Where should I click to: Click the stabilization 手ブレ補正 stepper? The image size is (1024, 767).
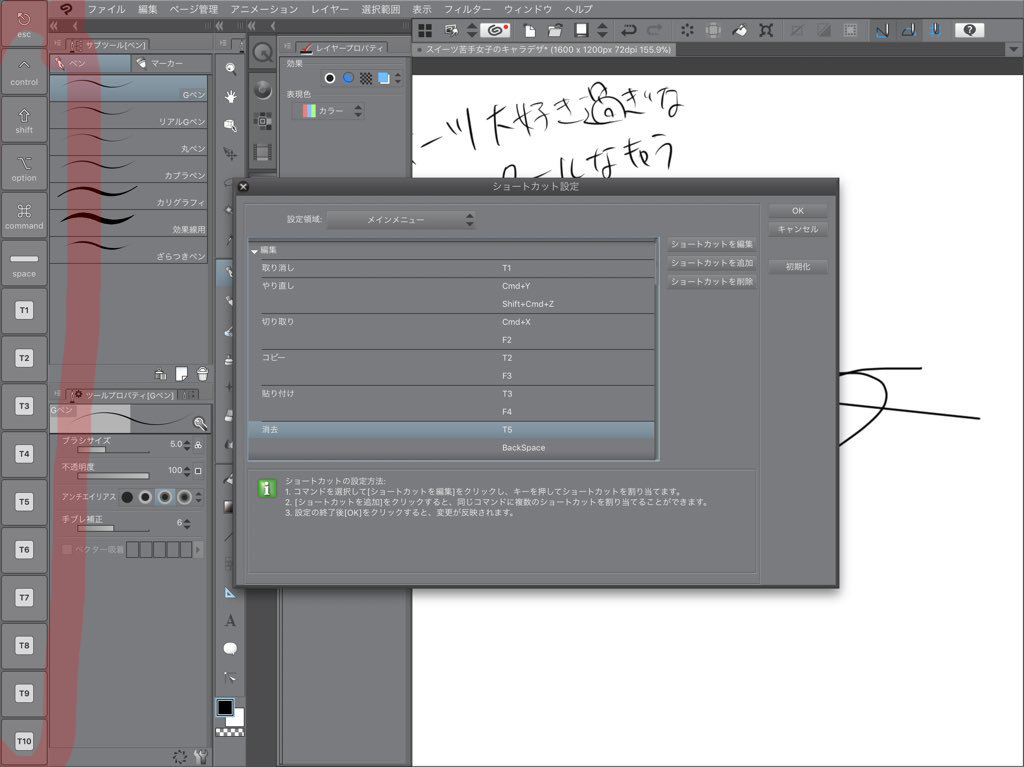[x=187, y=523]
